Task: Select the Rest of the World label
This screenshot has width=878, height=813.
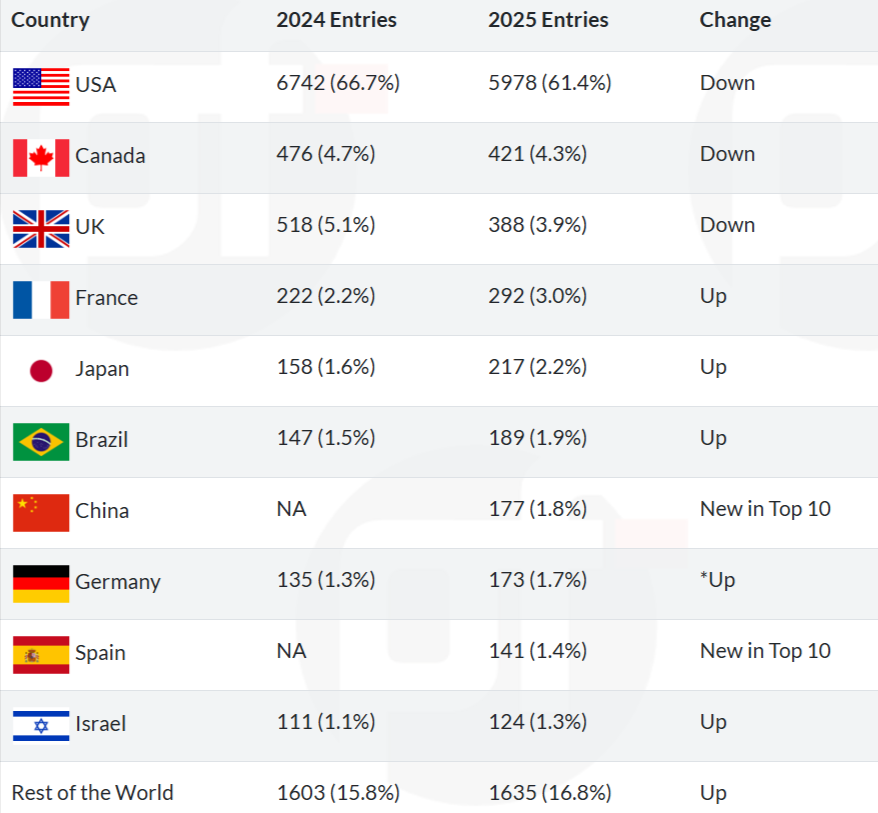Action: 92,793
